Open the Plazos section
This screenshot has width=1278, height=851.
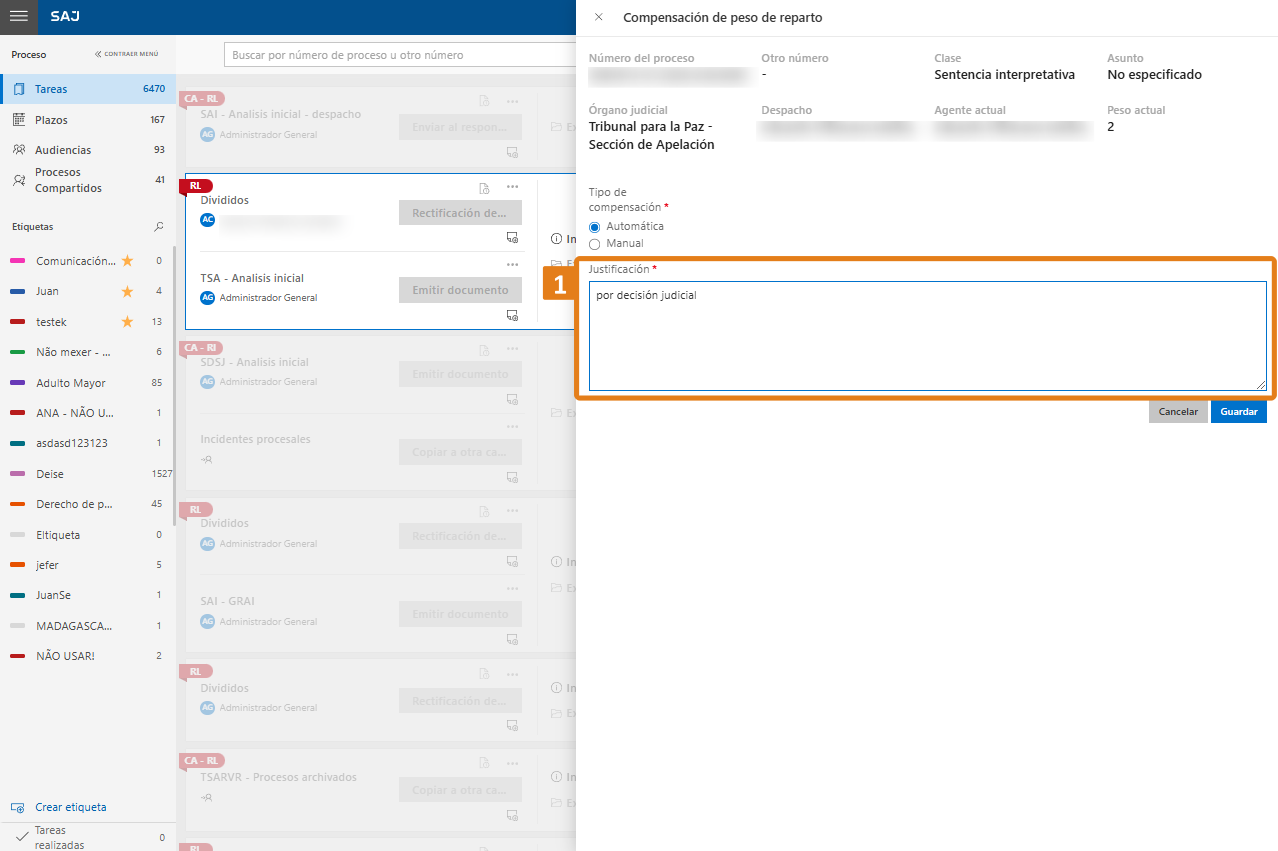pyautogui.click(x=51, y=120)
